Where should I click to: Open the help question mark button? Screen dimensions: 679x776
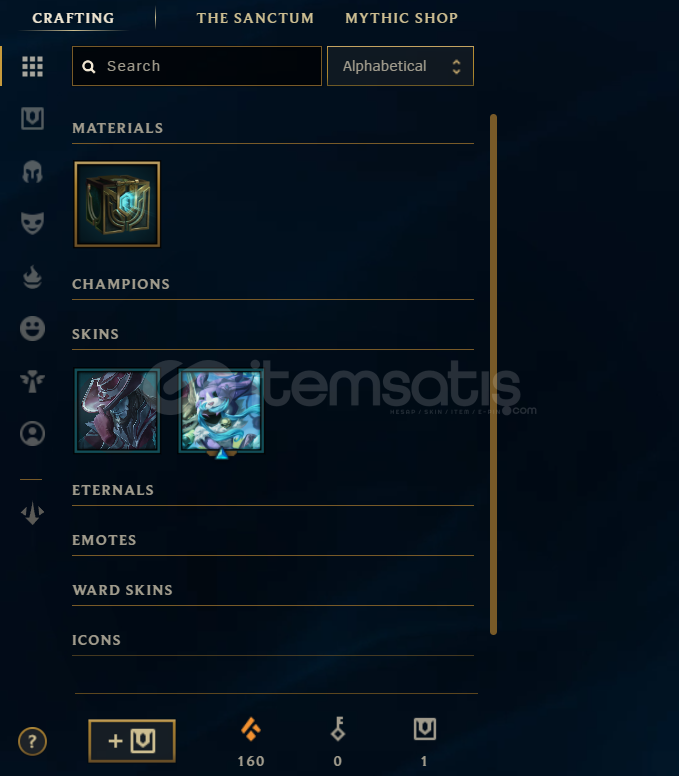click(x=32, y=741)
